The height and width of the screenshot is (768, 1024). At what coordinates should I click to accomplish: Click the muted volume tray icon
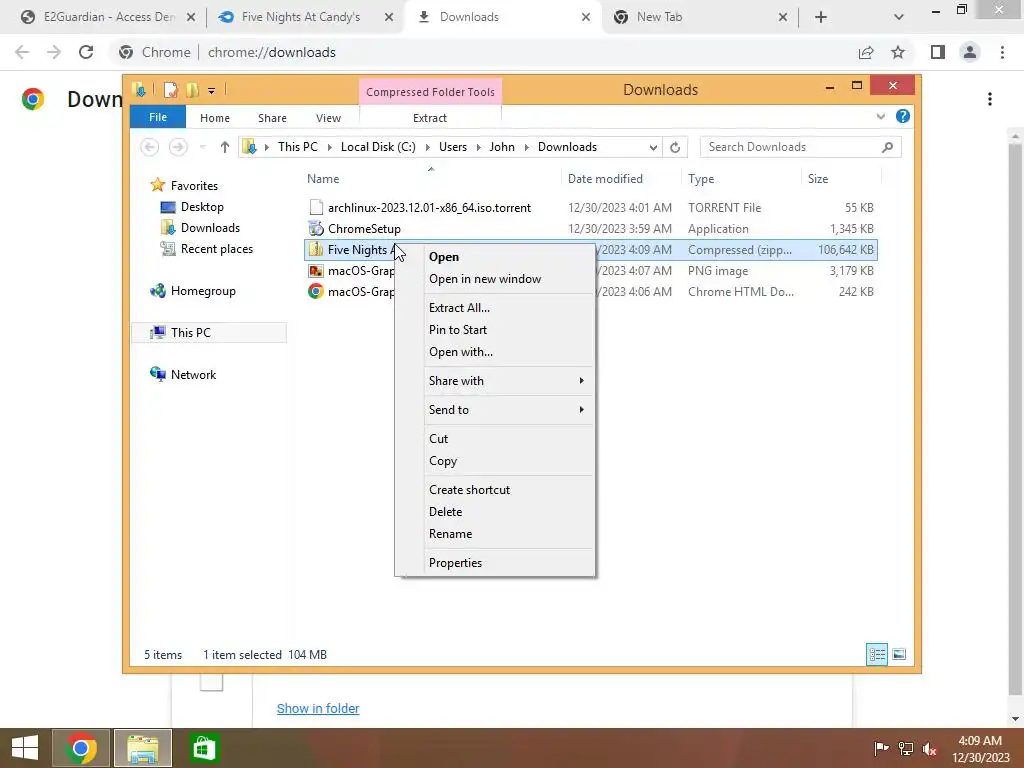930,748
